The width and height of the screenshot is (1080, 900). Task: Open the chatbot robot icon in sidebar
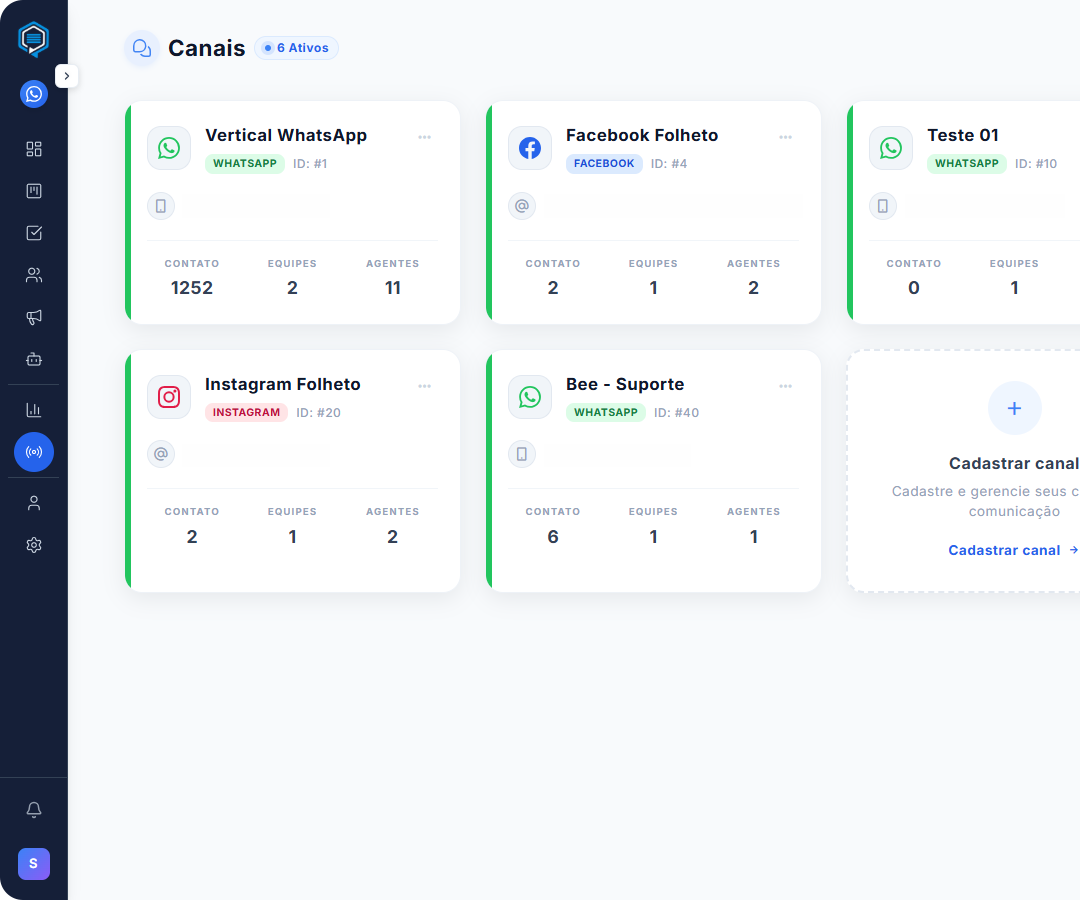(34, 359)
